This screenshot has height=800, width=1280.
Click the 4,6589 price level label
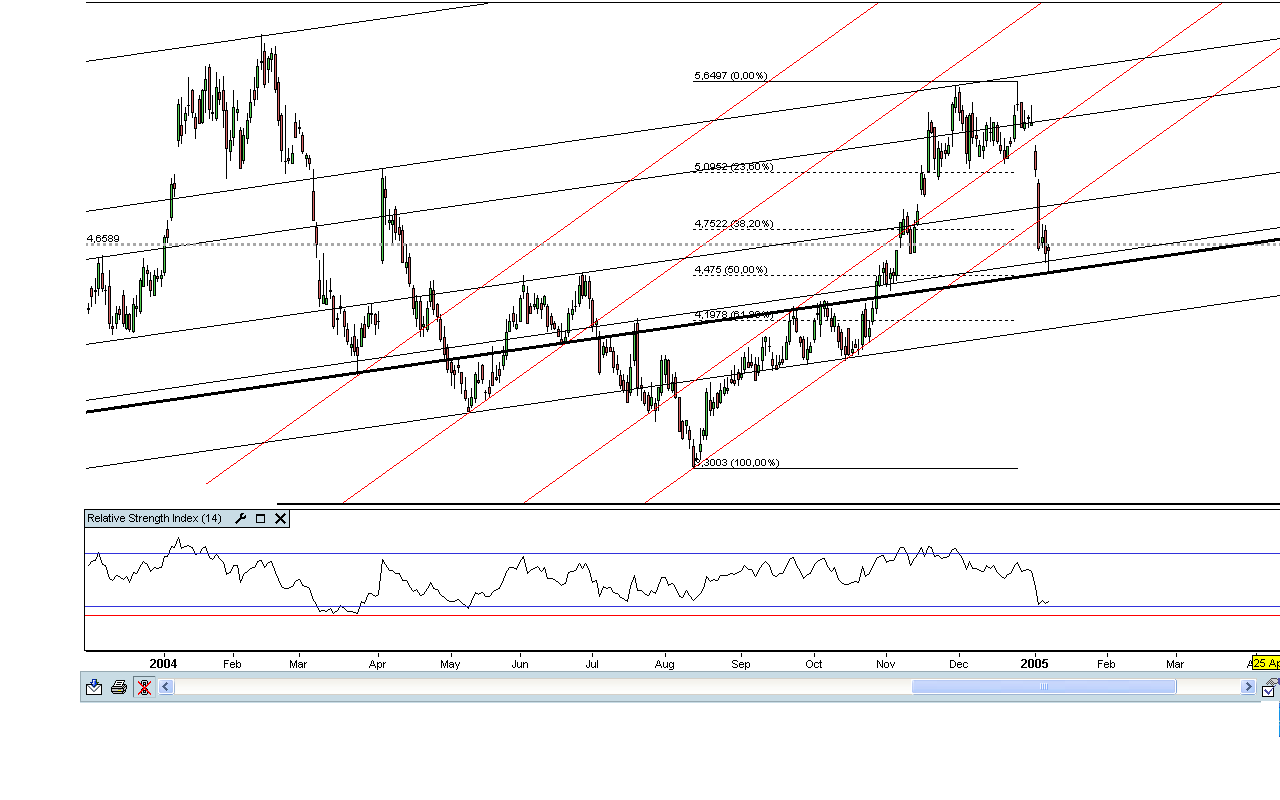coord(103,239)
